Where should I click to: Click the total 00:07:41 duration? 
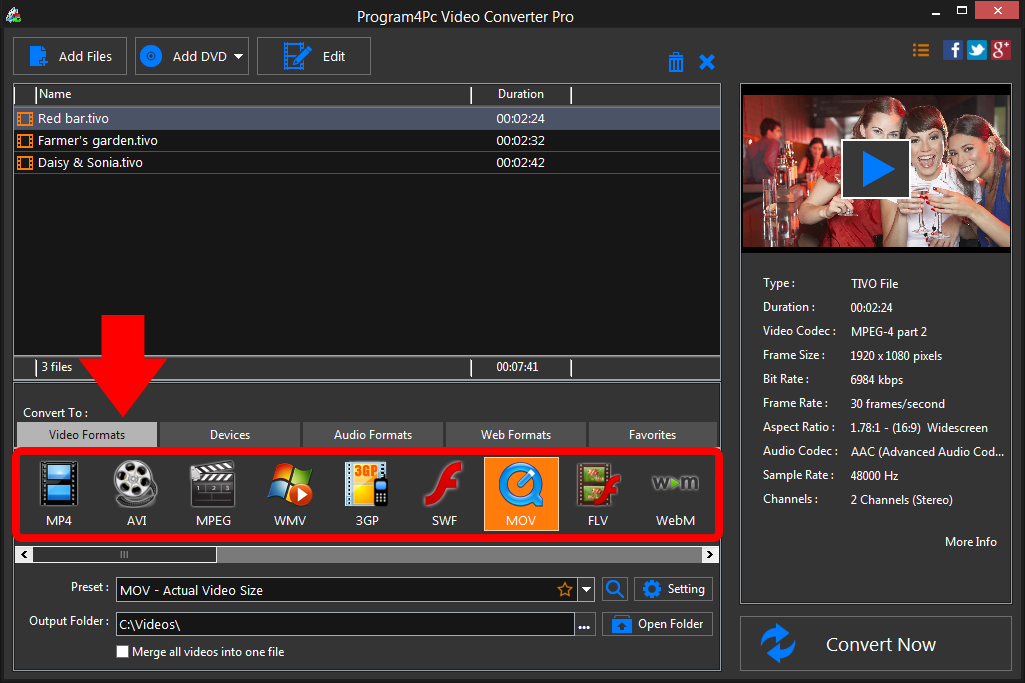517,367
